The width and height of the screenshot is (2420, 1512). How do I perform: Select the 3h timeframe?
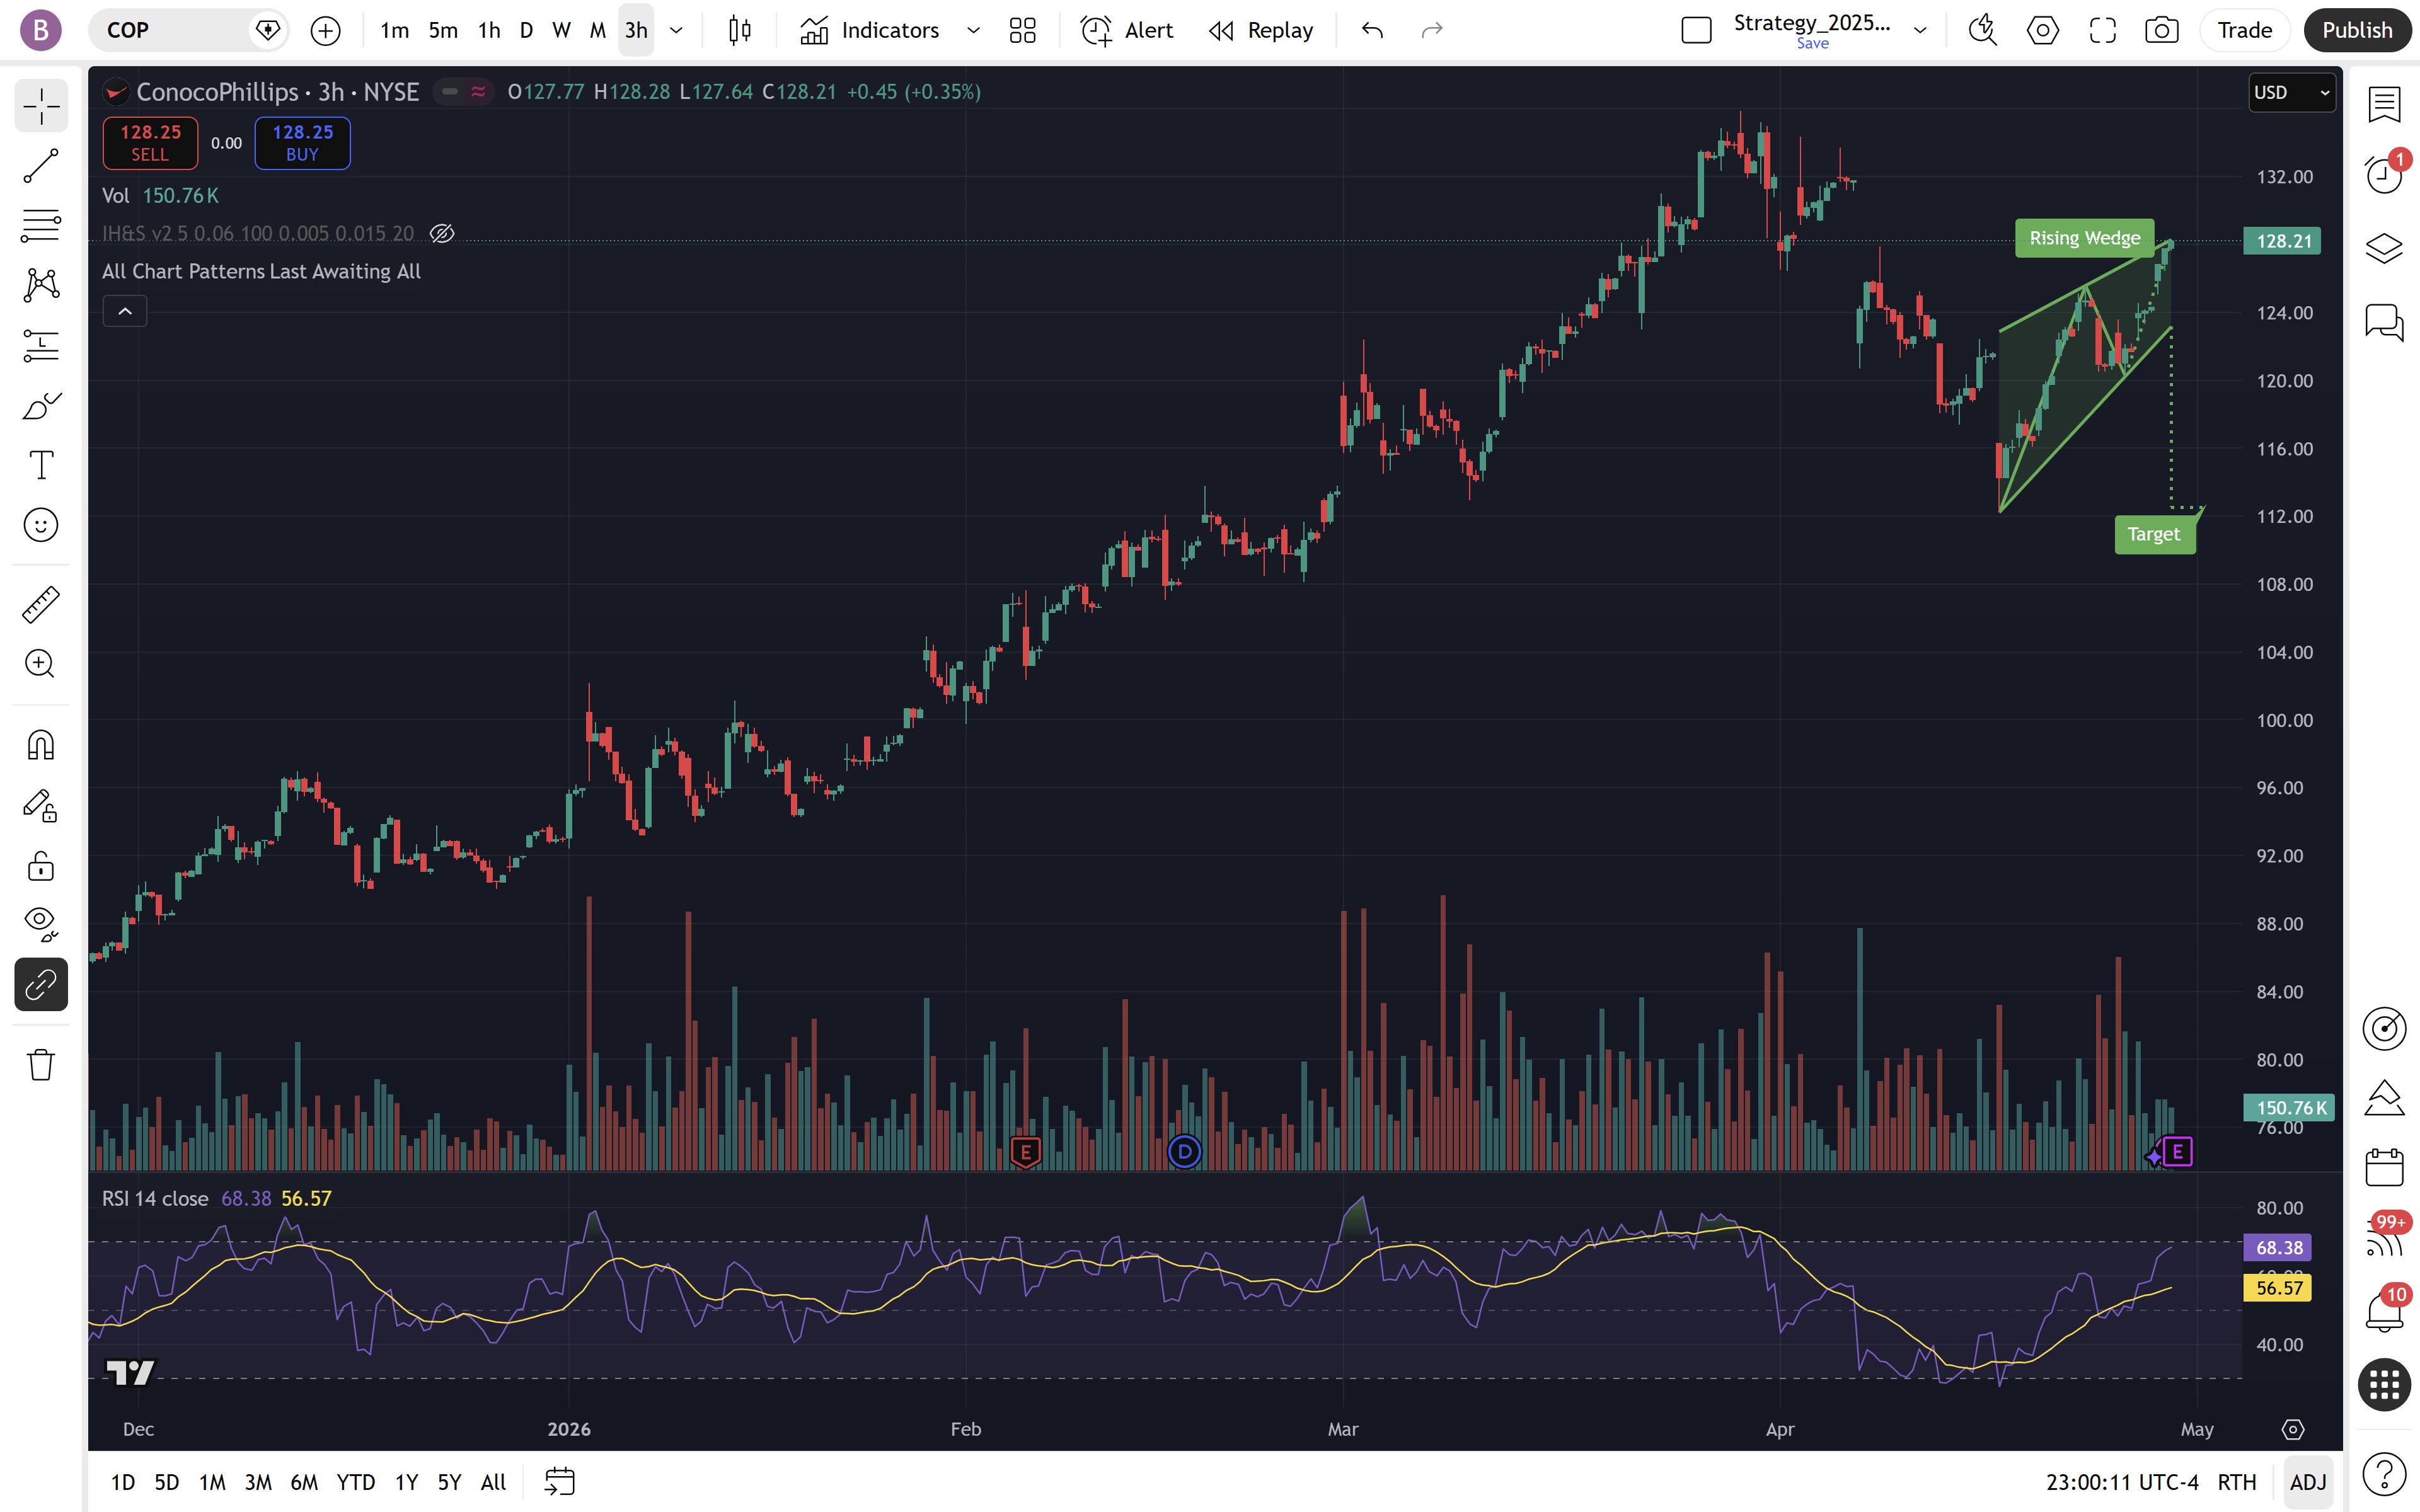pos(636,30)
